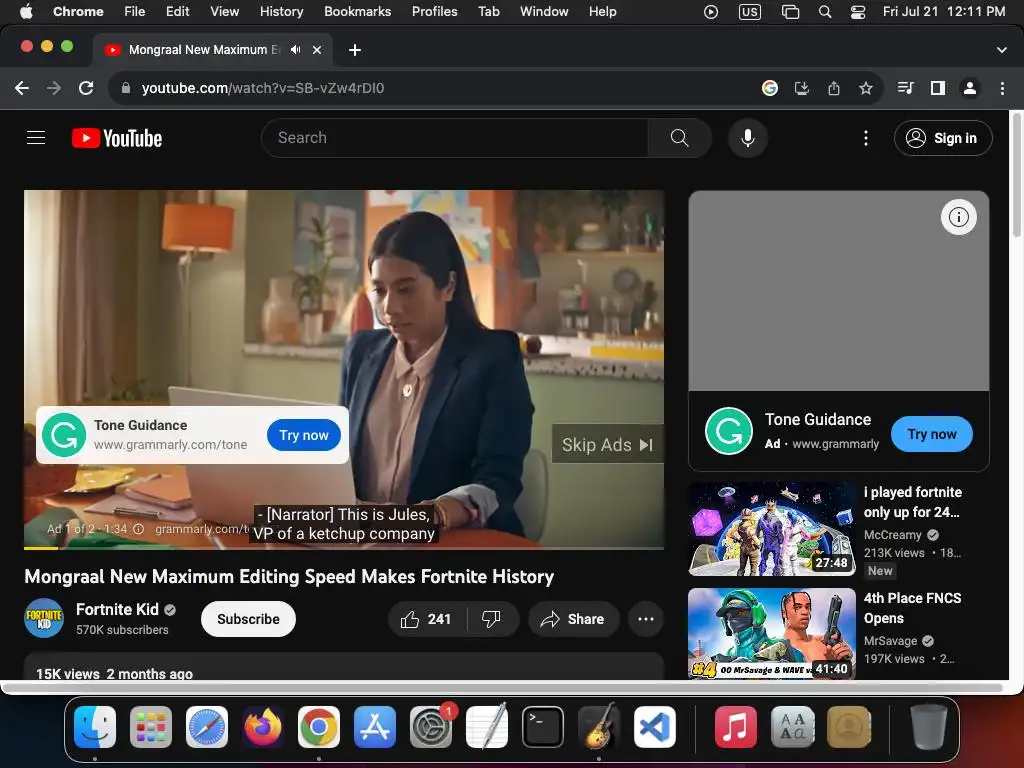The image size is (1024, 768).
Task: Open Visual Studio Code from the Dock
Action: click(x=655, y=727)
